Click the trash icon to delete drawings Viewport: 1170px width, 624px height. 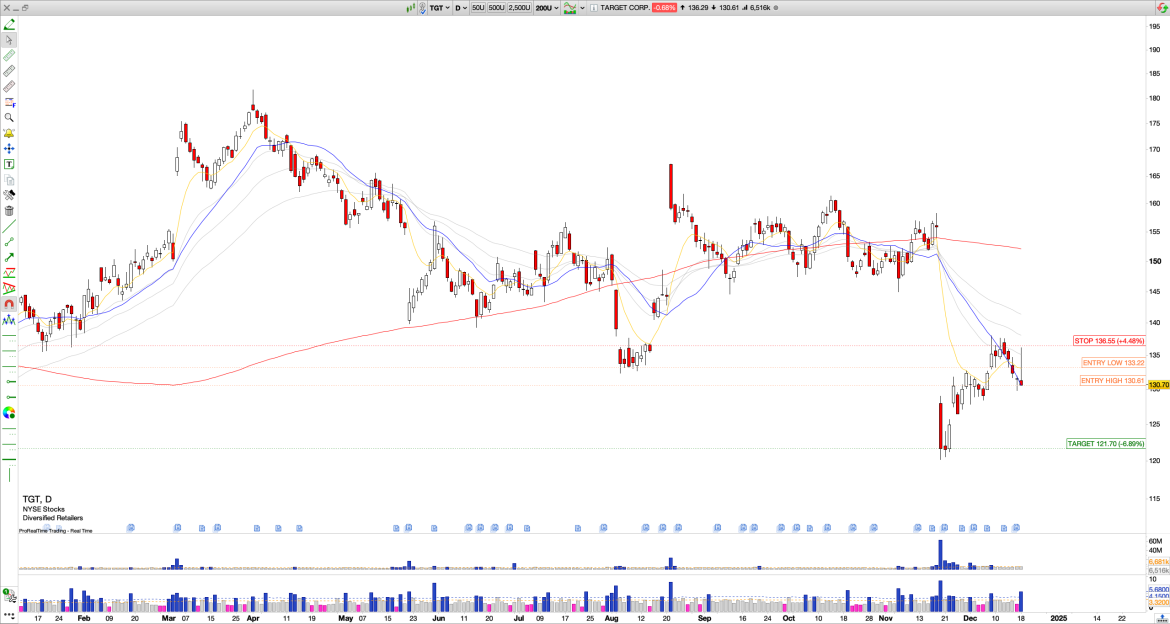coord(9,212)
